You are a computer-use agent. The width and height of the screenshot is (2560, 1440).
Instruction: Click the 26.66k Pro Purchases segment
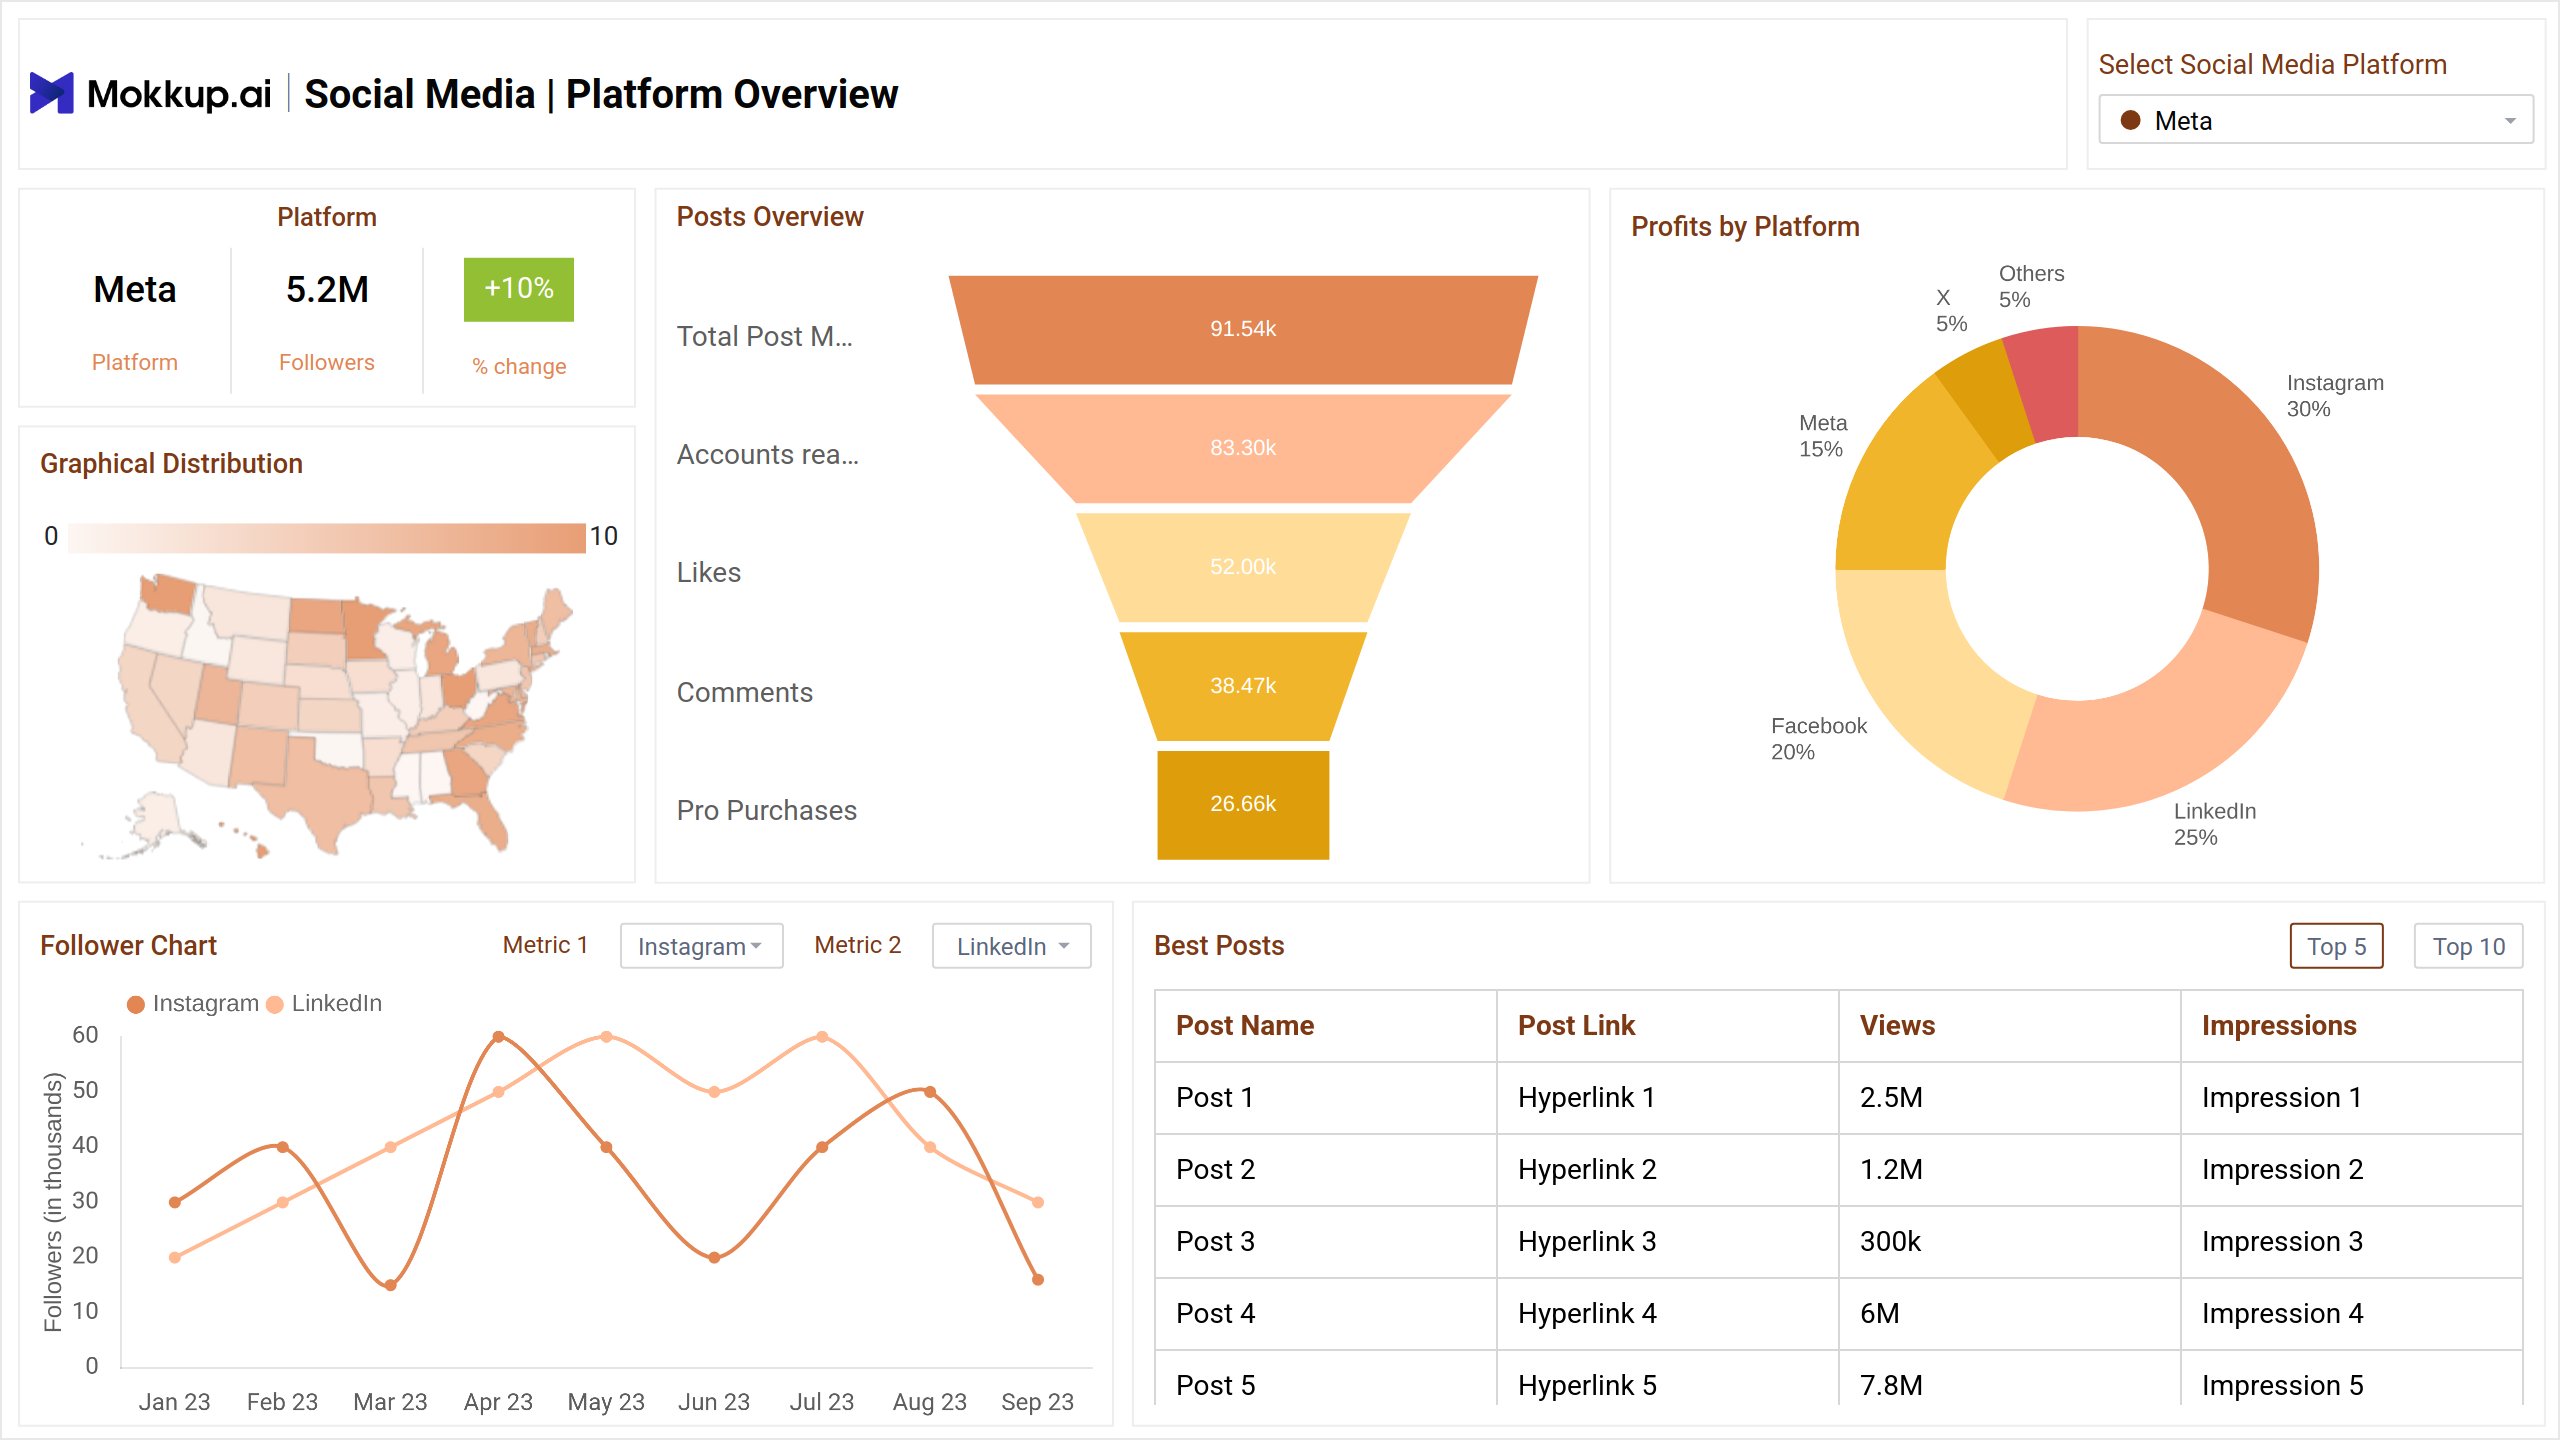1243,804
